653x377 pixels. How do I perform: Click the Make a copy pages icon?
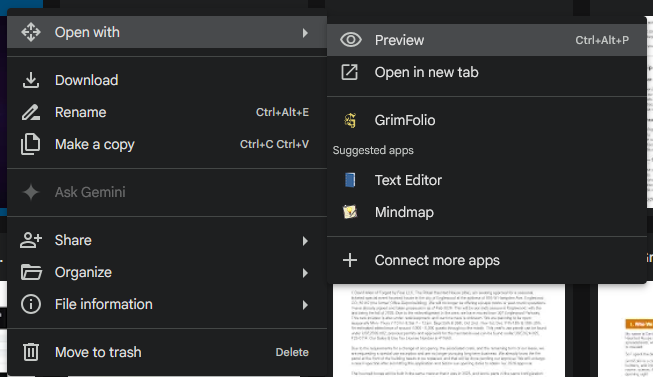(31, 144)
